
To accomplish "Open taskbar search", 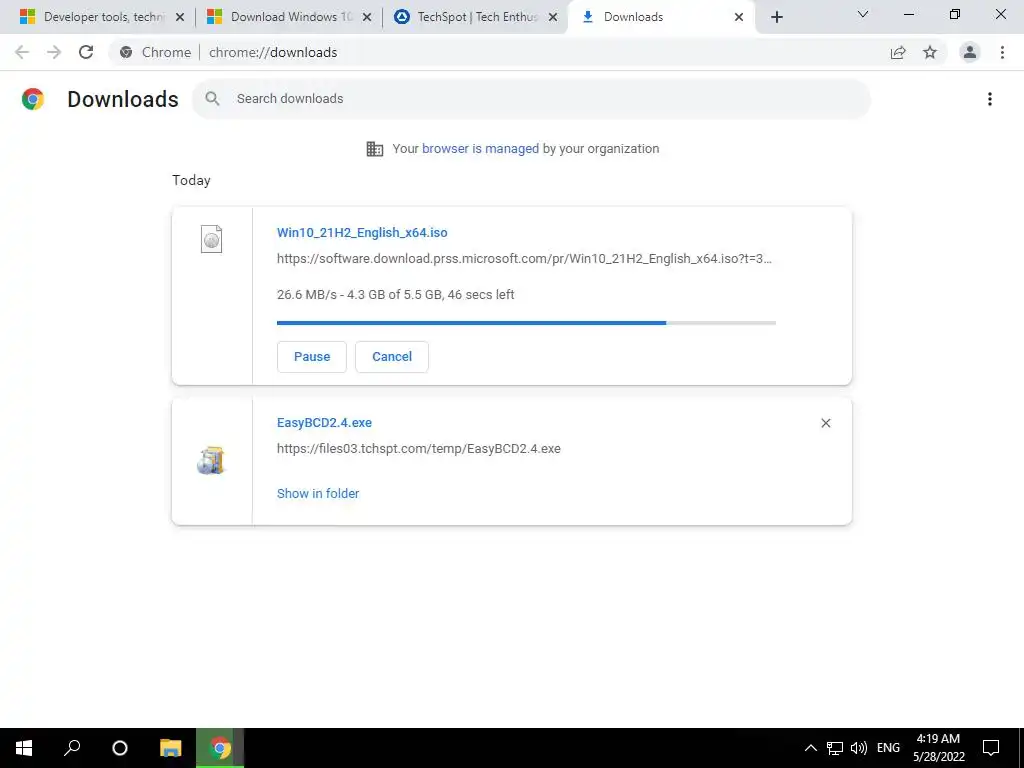I will coord(72,748).
